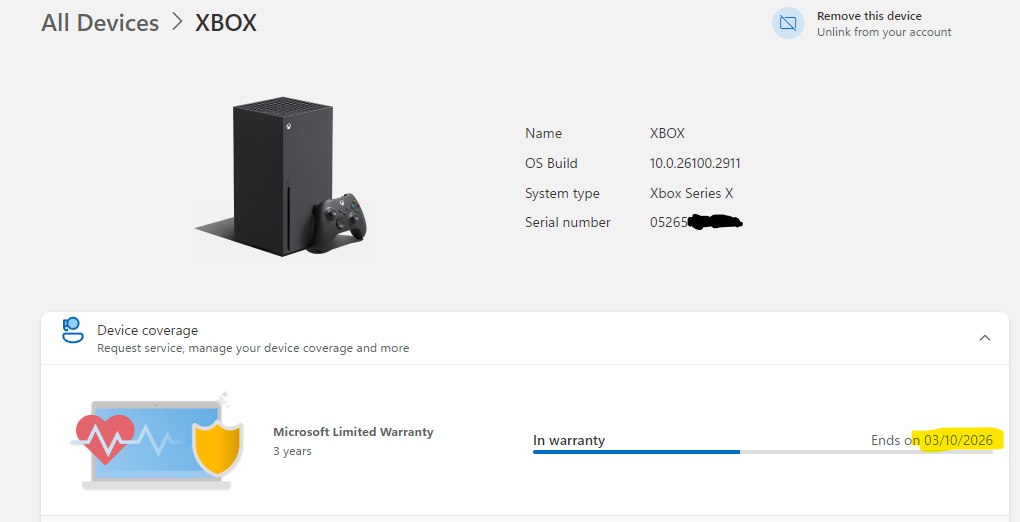Viewport: 1020px width, 522px height.
Task: Click the Device coverage stethoscope icon
Action: click(72, 330)
